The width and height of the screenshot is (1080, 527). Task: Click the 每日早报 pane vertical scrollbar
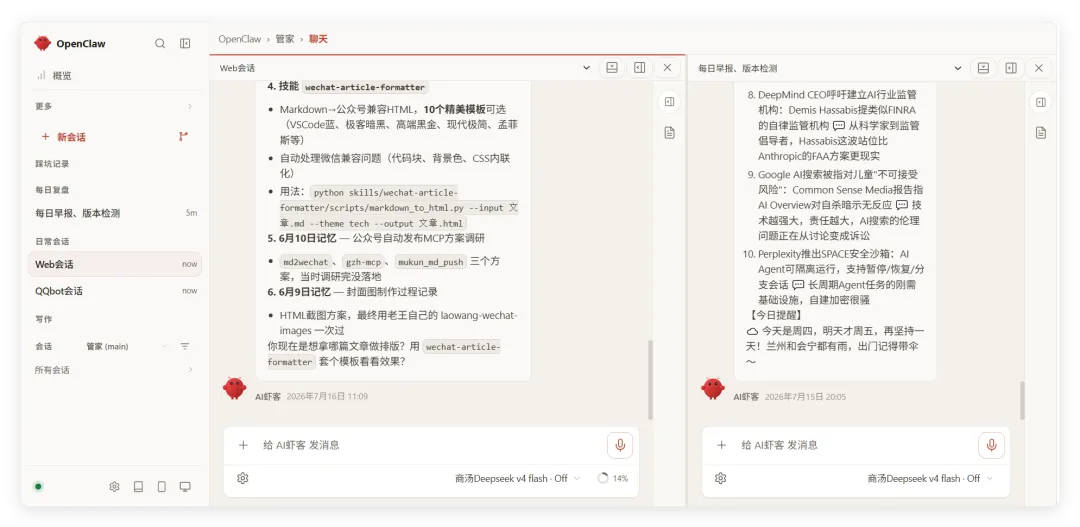(x=1022, y=400)
